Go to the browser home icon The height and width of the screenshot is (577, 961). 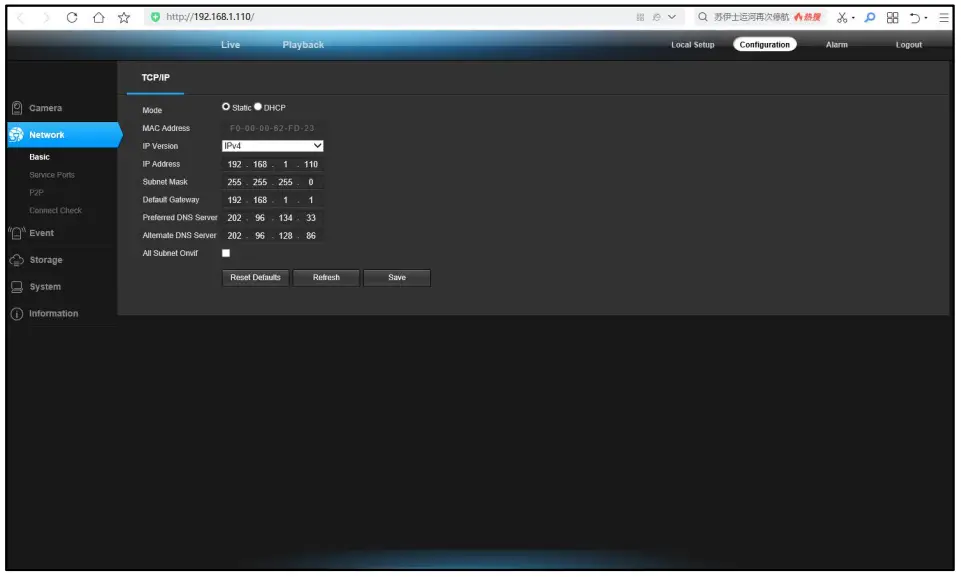[98, 17]
